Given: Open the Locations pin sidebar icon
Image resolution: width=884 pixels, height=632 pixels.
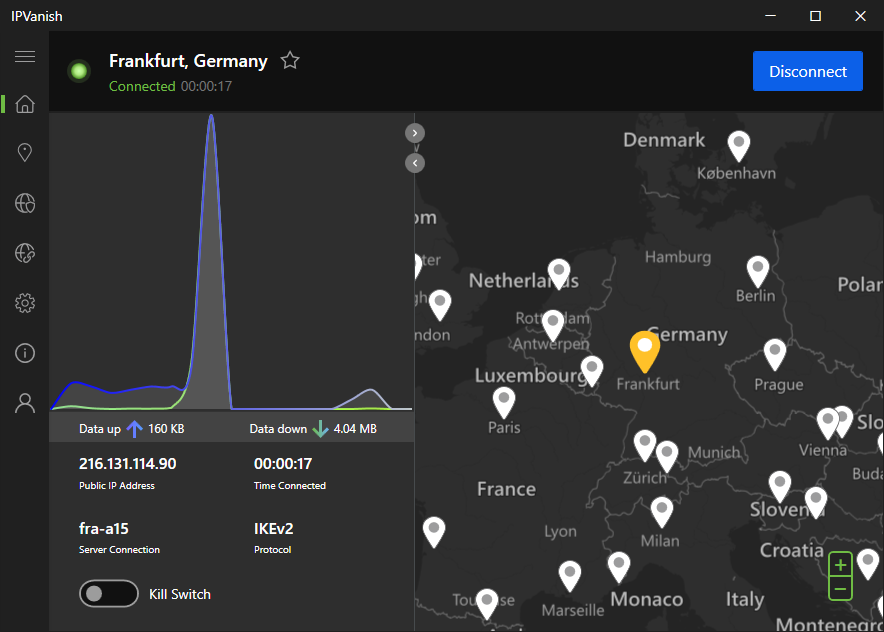Looking at the screenshot, I should click(25, 152).
